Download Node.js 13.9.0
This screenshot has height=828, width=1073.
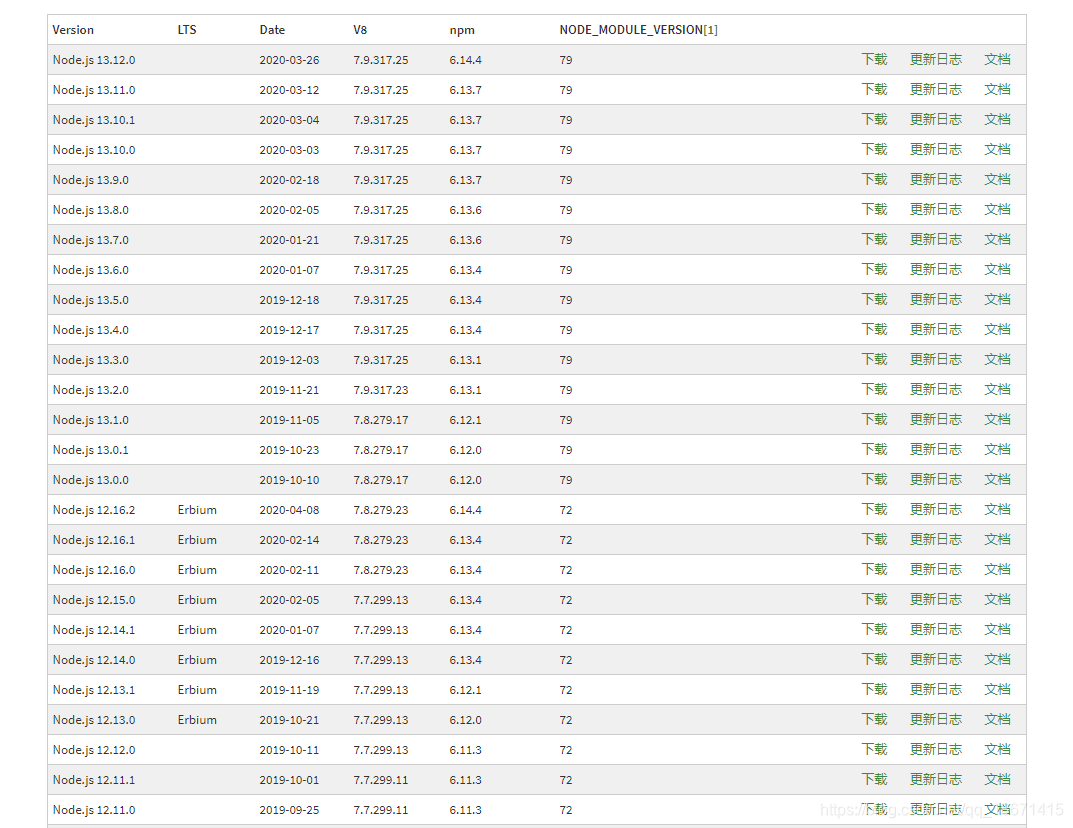coord(874,180)
